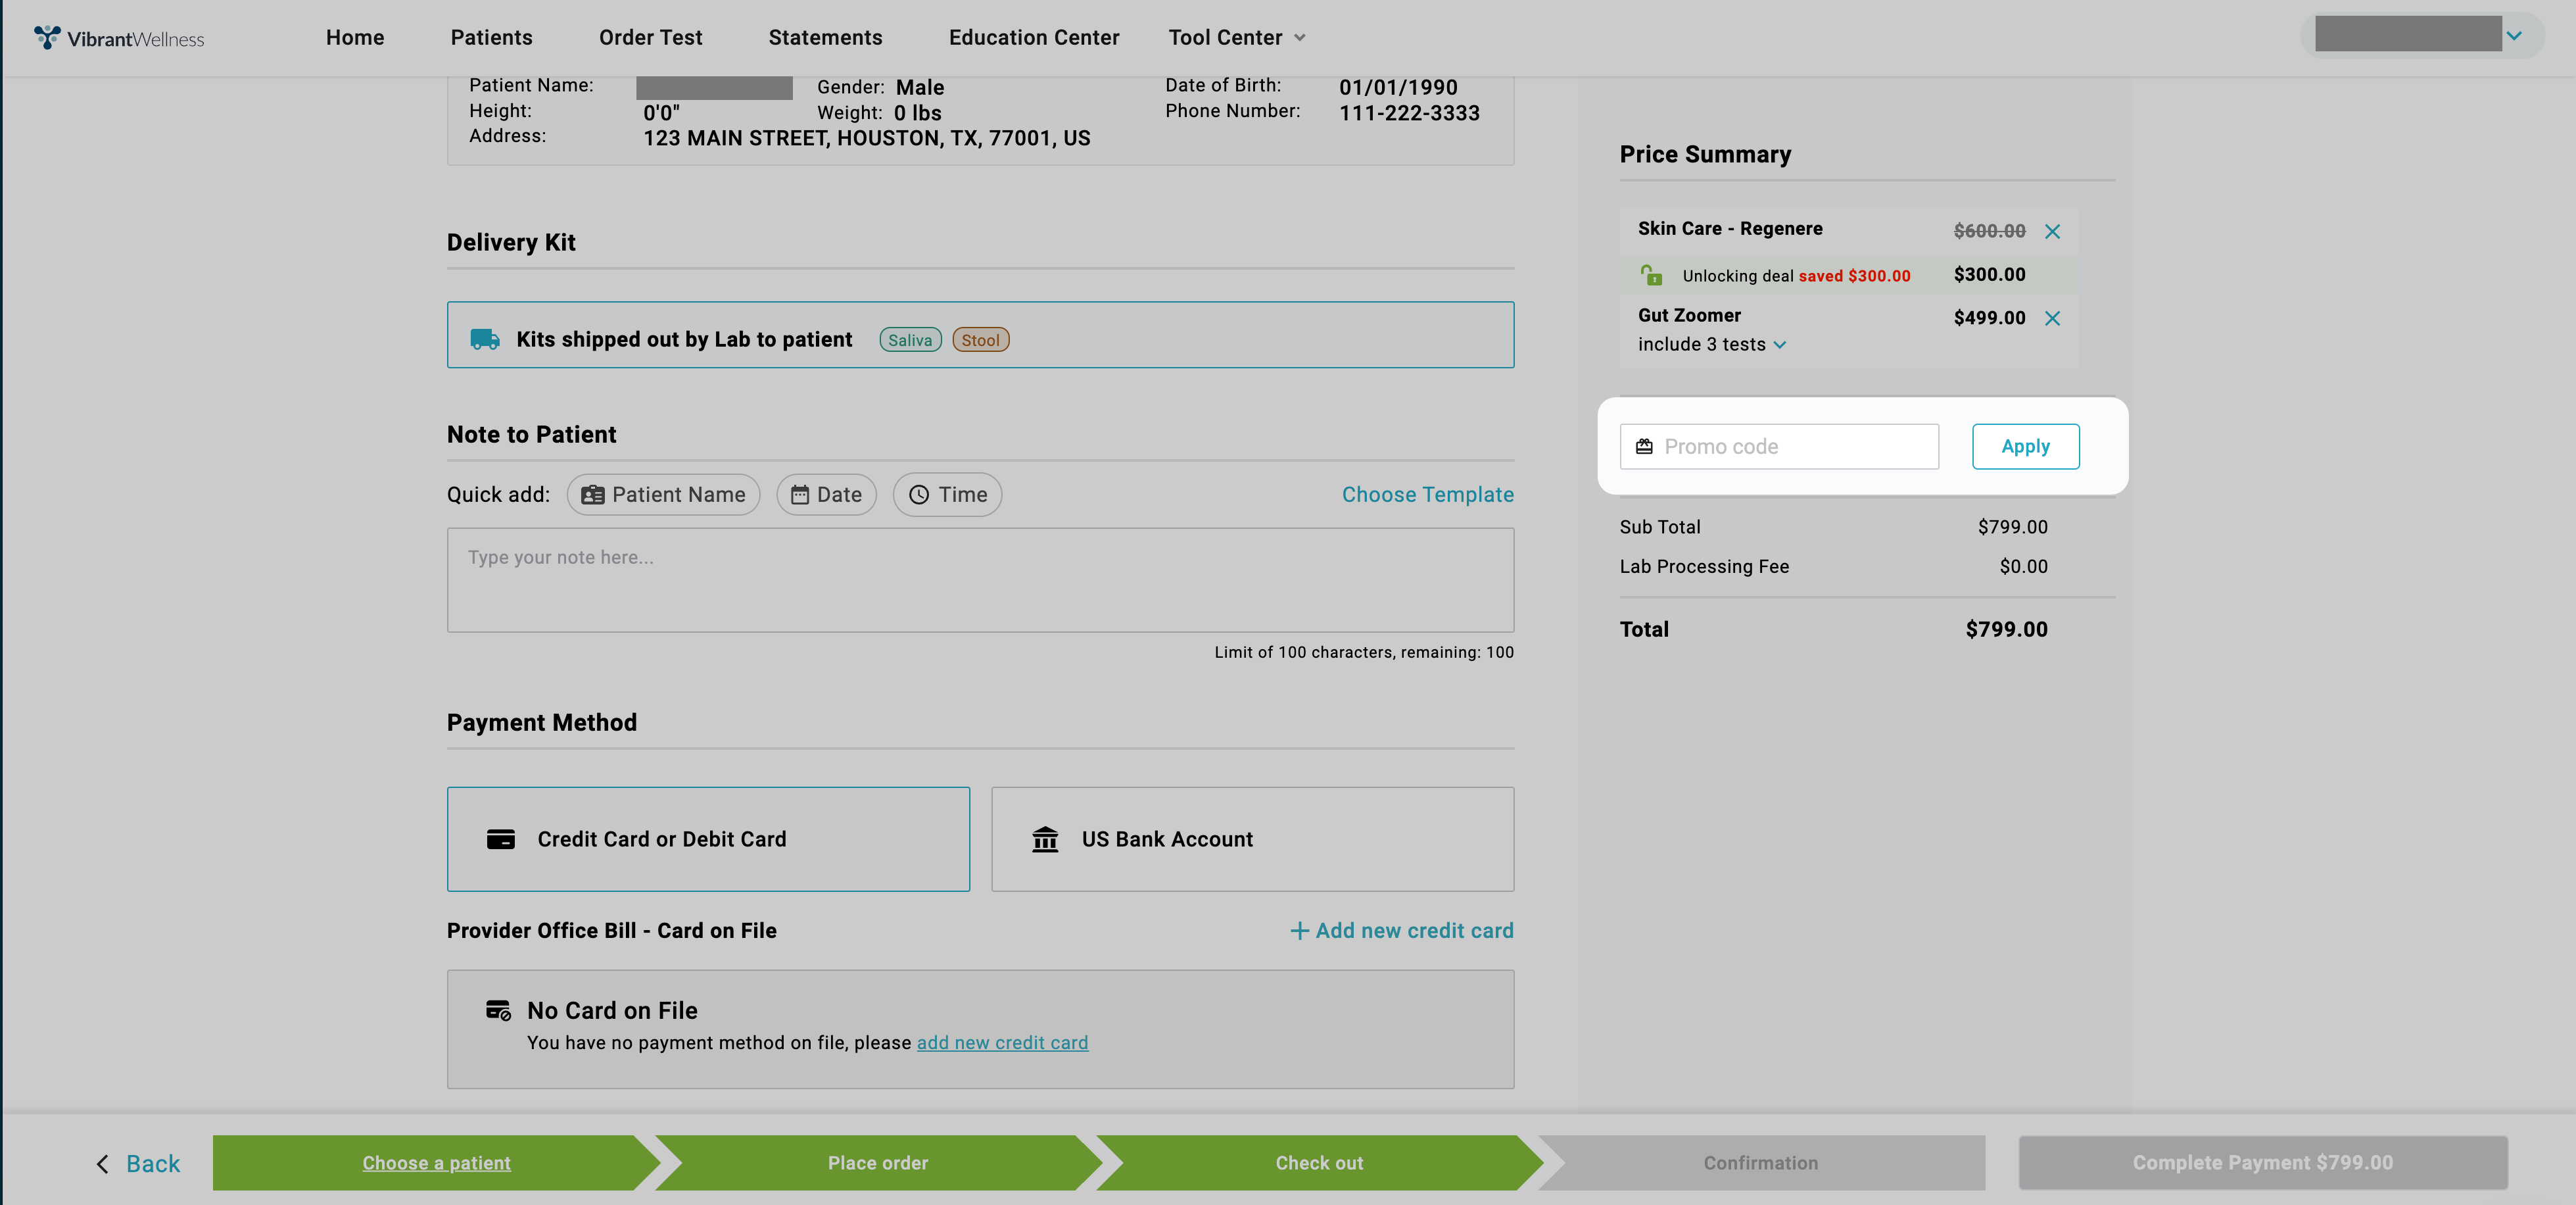Click the crossed-out $600.00 price

tap(1989, 231)
